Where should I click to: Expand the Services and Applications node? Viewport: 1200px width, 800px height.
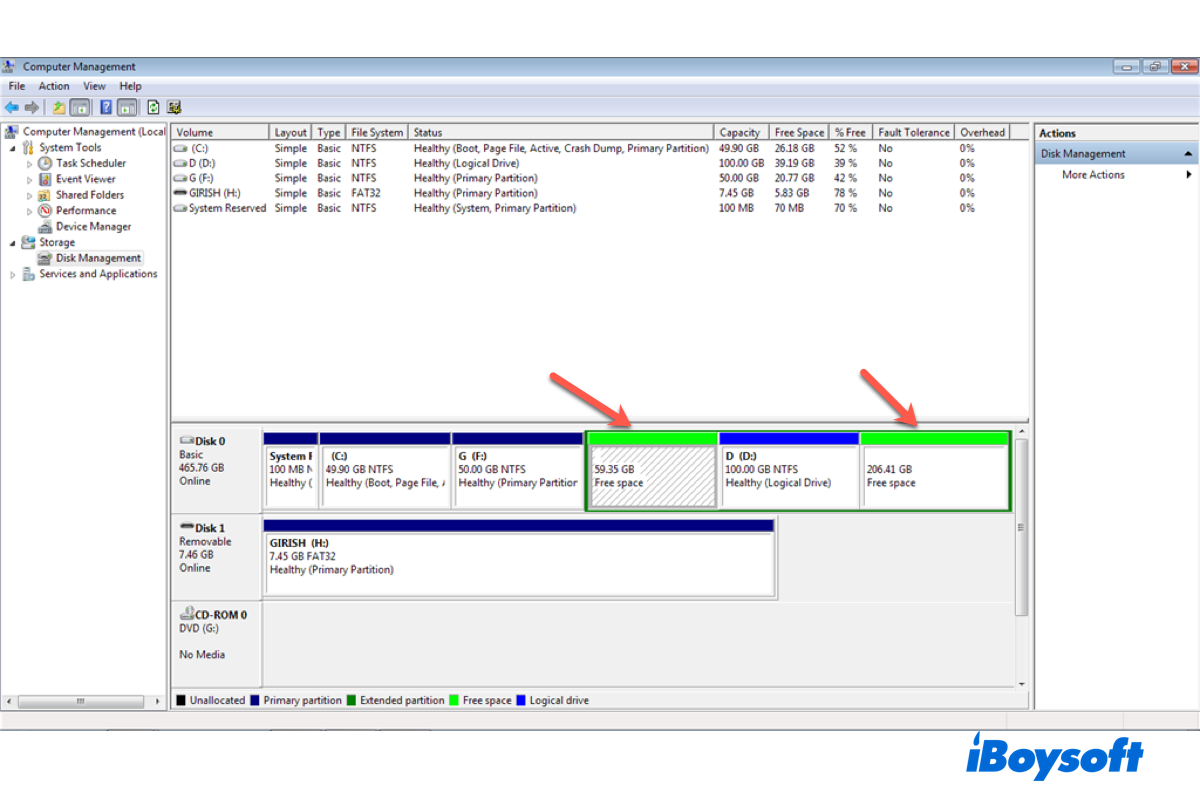13,274
